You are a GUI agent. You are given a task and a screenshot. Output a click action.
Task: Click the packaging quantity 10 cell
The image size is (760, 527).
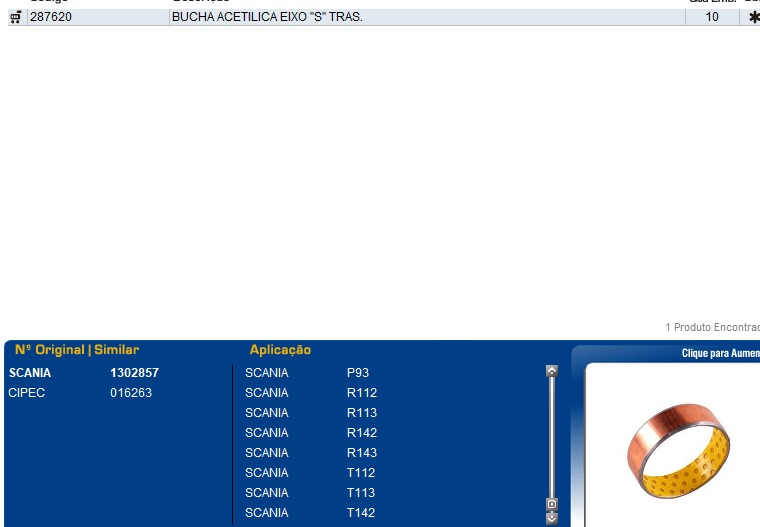(712, 17)
